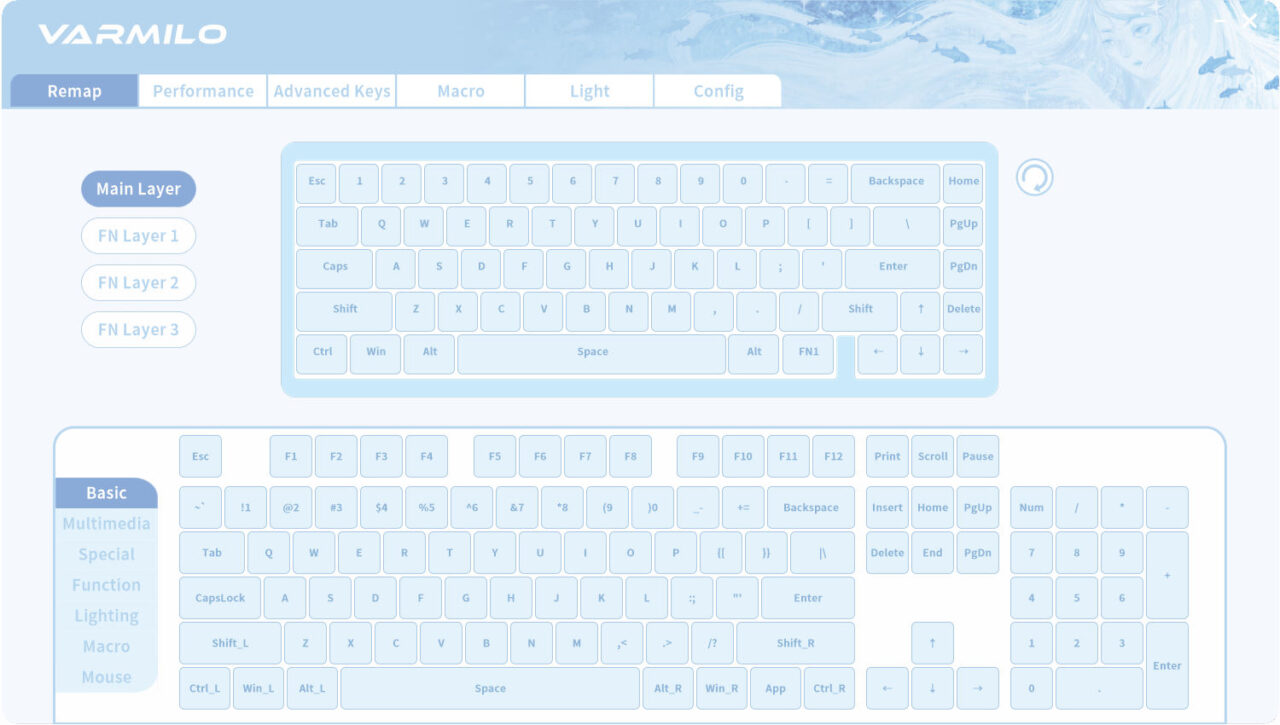Open the Config tab
This screenshot has width=1280, height=725.
(718, 91)
